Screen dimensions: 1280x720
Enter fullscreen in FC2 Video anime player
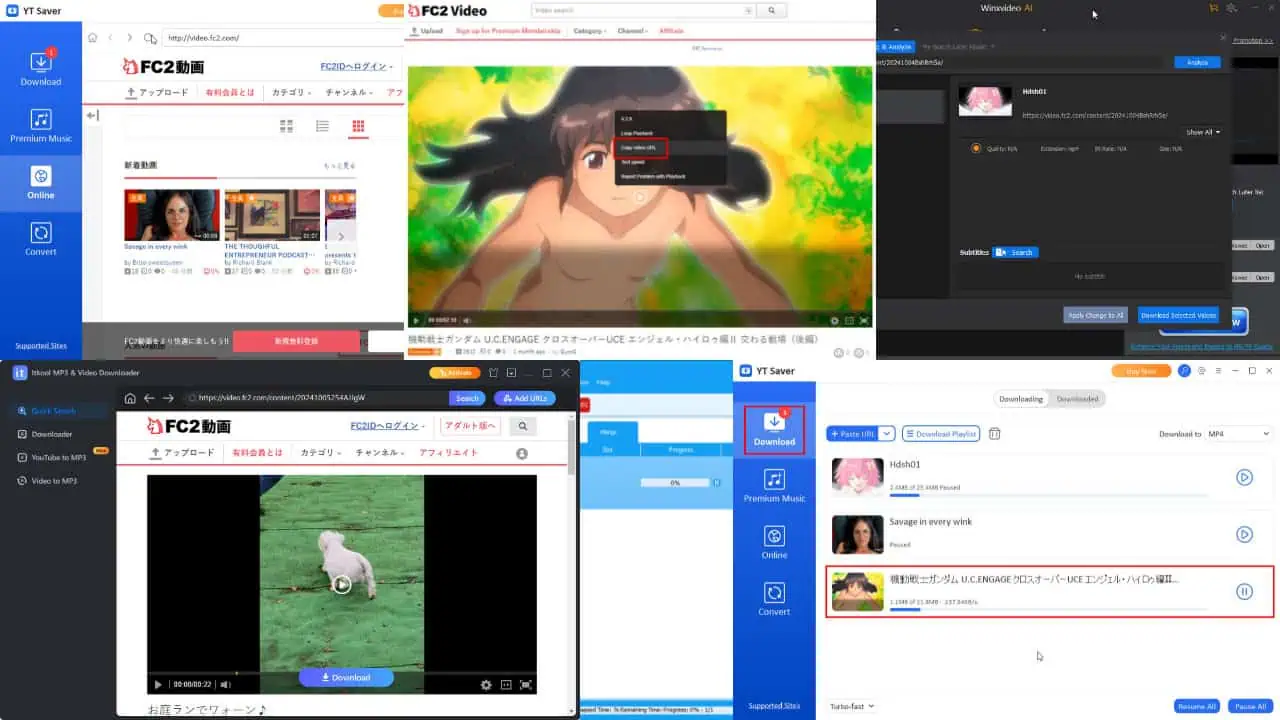[x=864, y=320]
